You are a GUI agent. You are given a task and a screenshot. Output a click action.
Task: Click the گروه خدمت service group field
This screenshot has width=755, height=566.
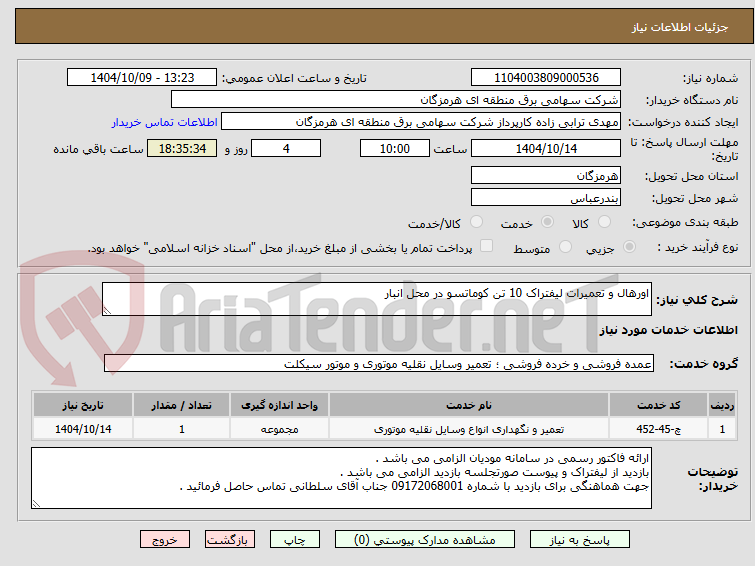click(x=379, y=363)
